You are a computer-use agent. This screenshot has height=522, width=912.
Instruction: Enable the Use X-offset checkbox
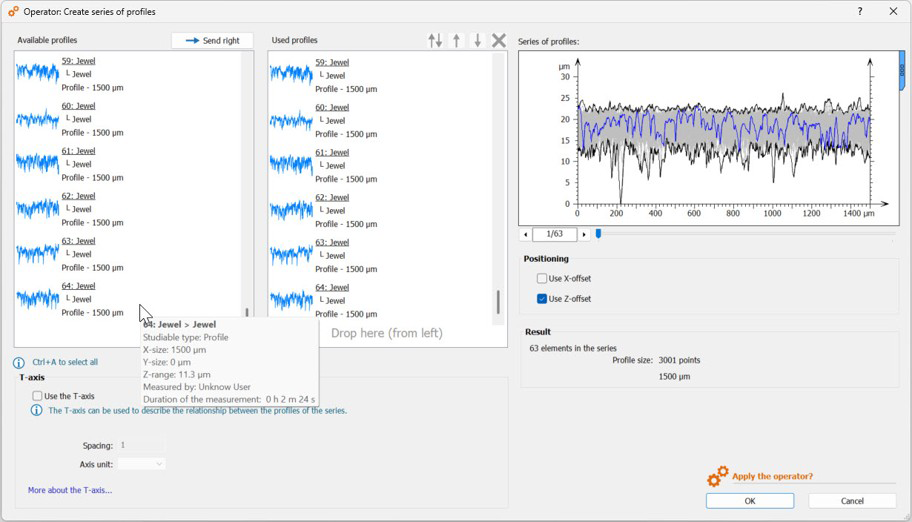pyautogui.click(x=542, y=279)
